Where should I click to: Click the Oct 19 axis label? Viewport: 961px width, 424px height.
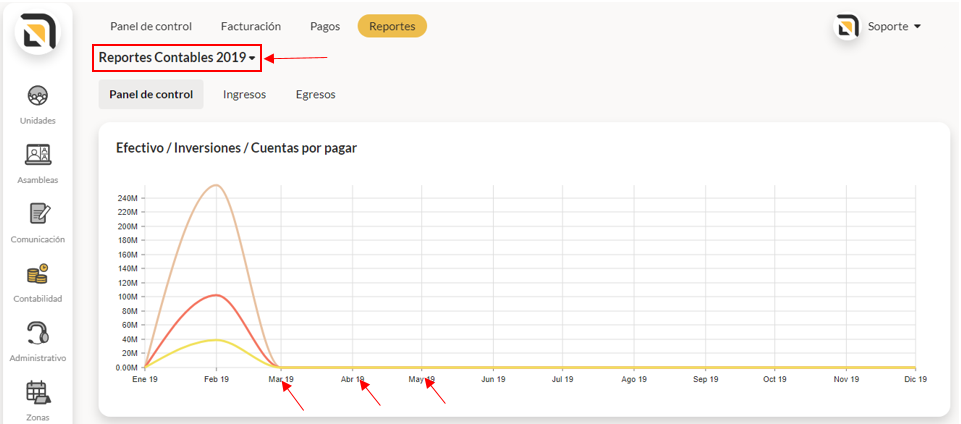775,380
